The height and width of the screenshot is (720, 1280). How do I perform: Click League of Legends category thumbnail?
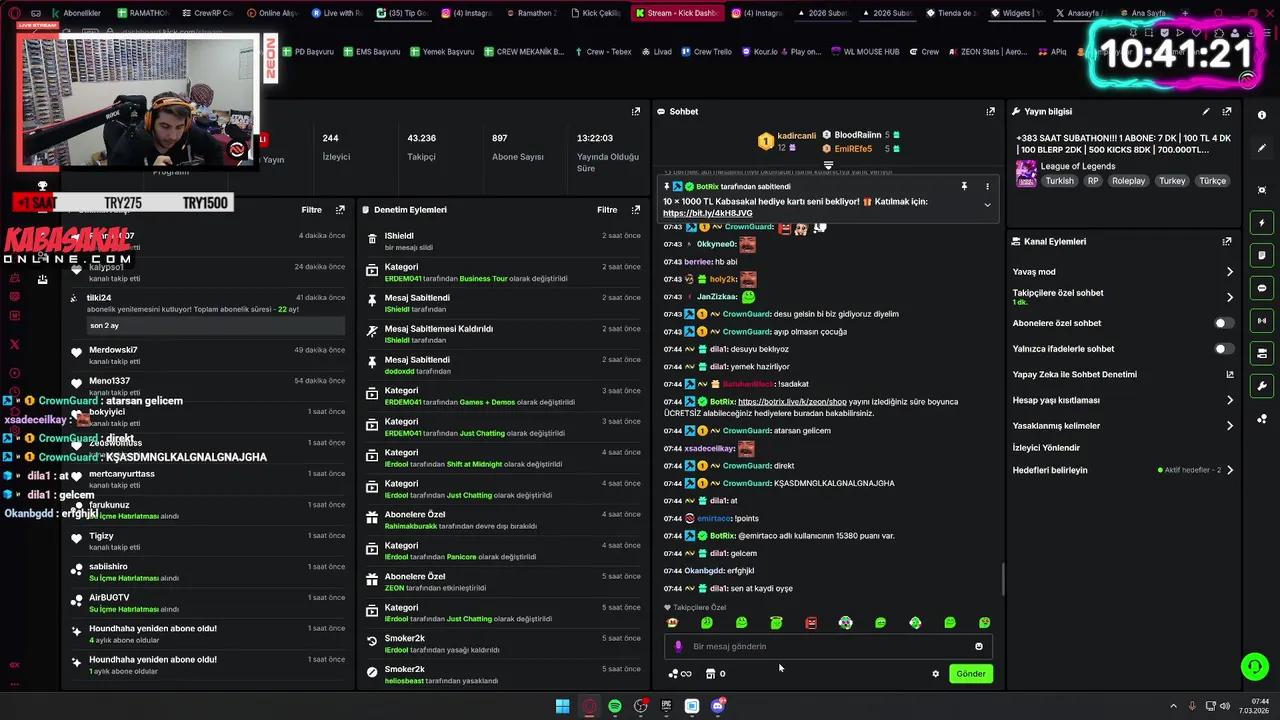click(x=1026, y=174)
